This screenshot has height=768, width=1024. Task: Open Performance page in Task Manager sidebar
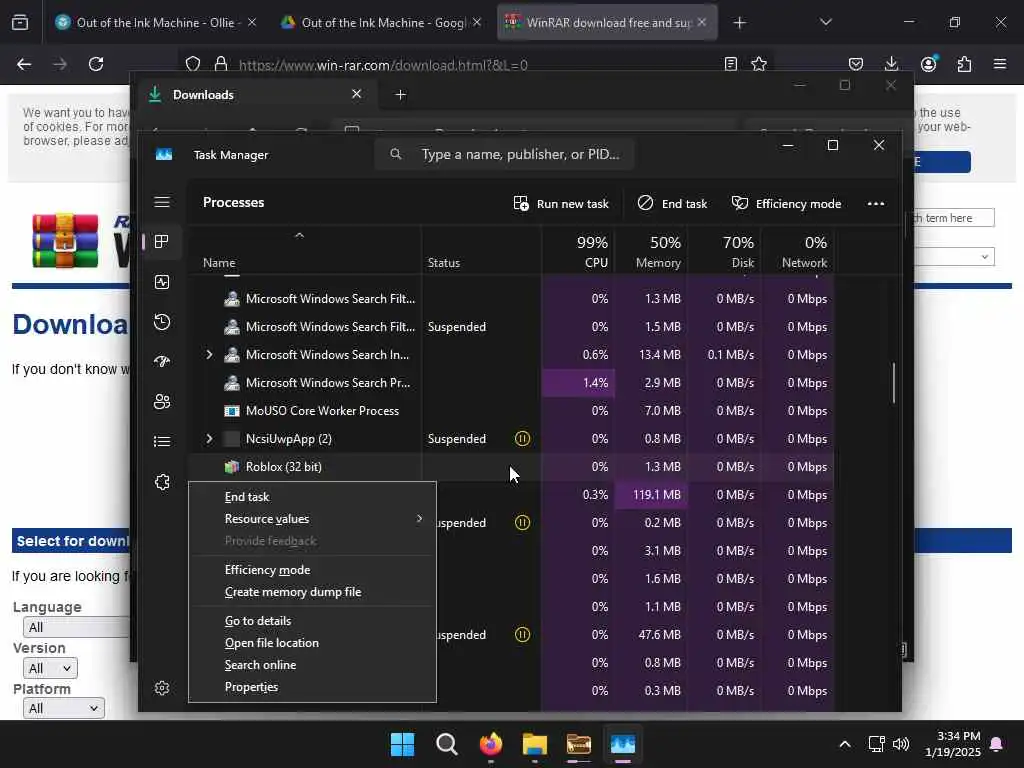pyautogui.click(x=162, y=282)
